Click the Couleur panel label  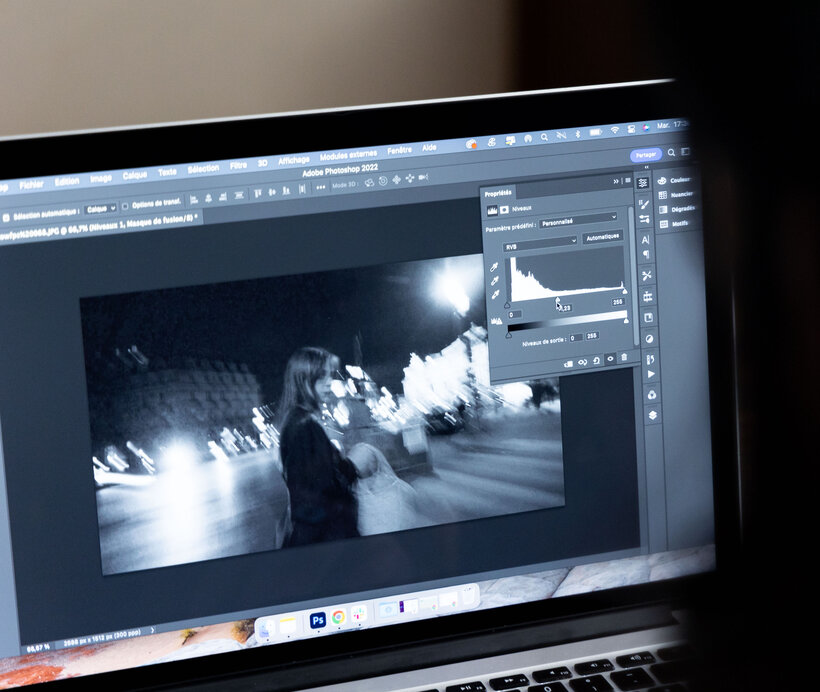(x=680, y=180)
